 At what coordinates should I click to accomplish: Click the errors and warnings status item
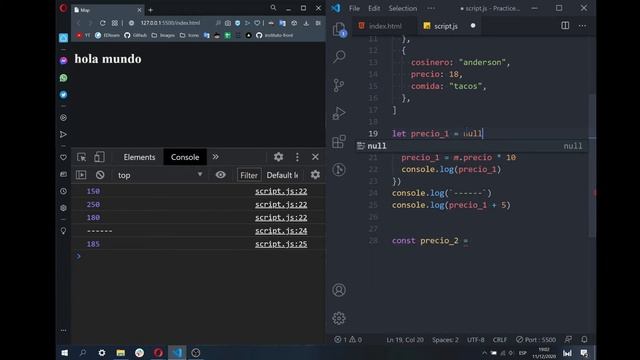[348, 340]
